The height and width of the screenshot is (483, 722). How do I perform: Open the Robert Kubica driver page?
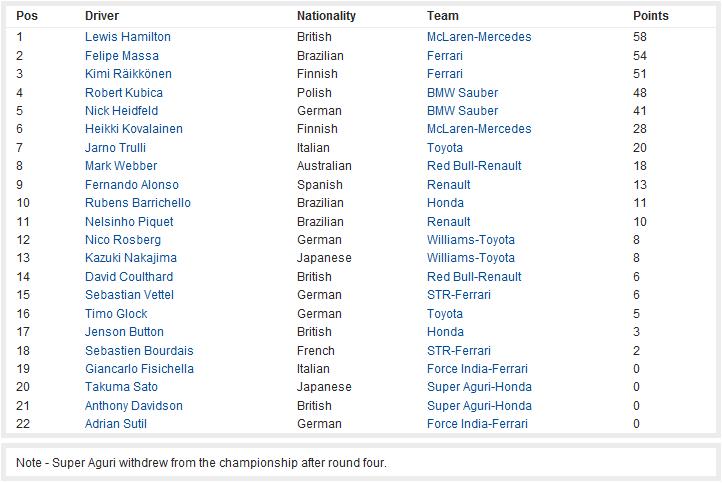coord(123,93)
